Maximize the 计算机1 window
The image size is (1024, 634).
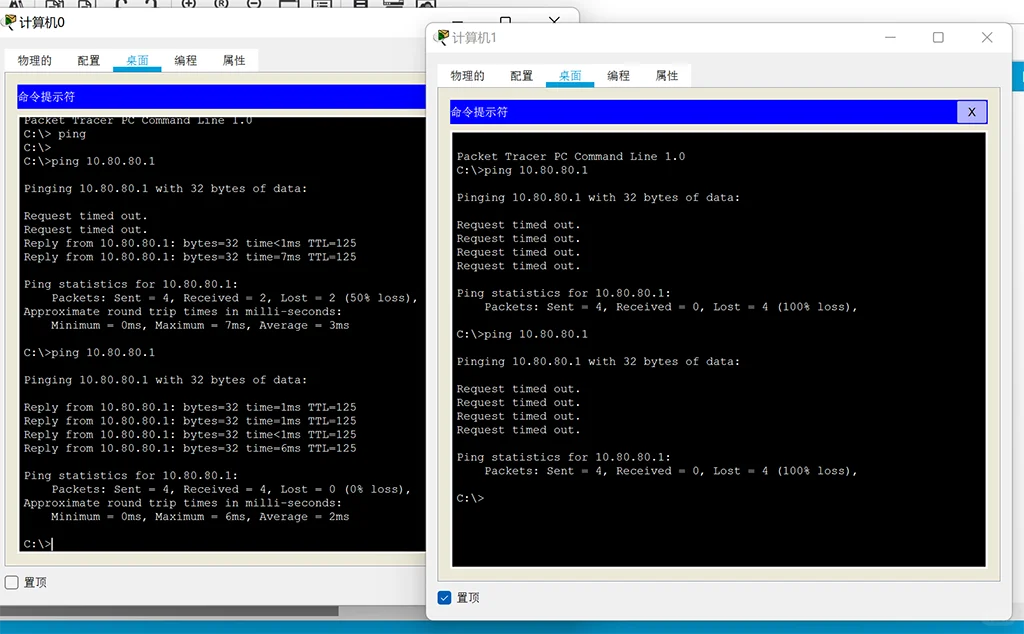[x=938, y=37]
